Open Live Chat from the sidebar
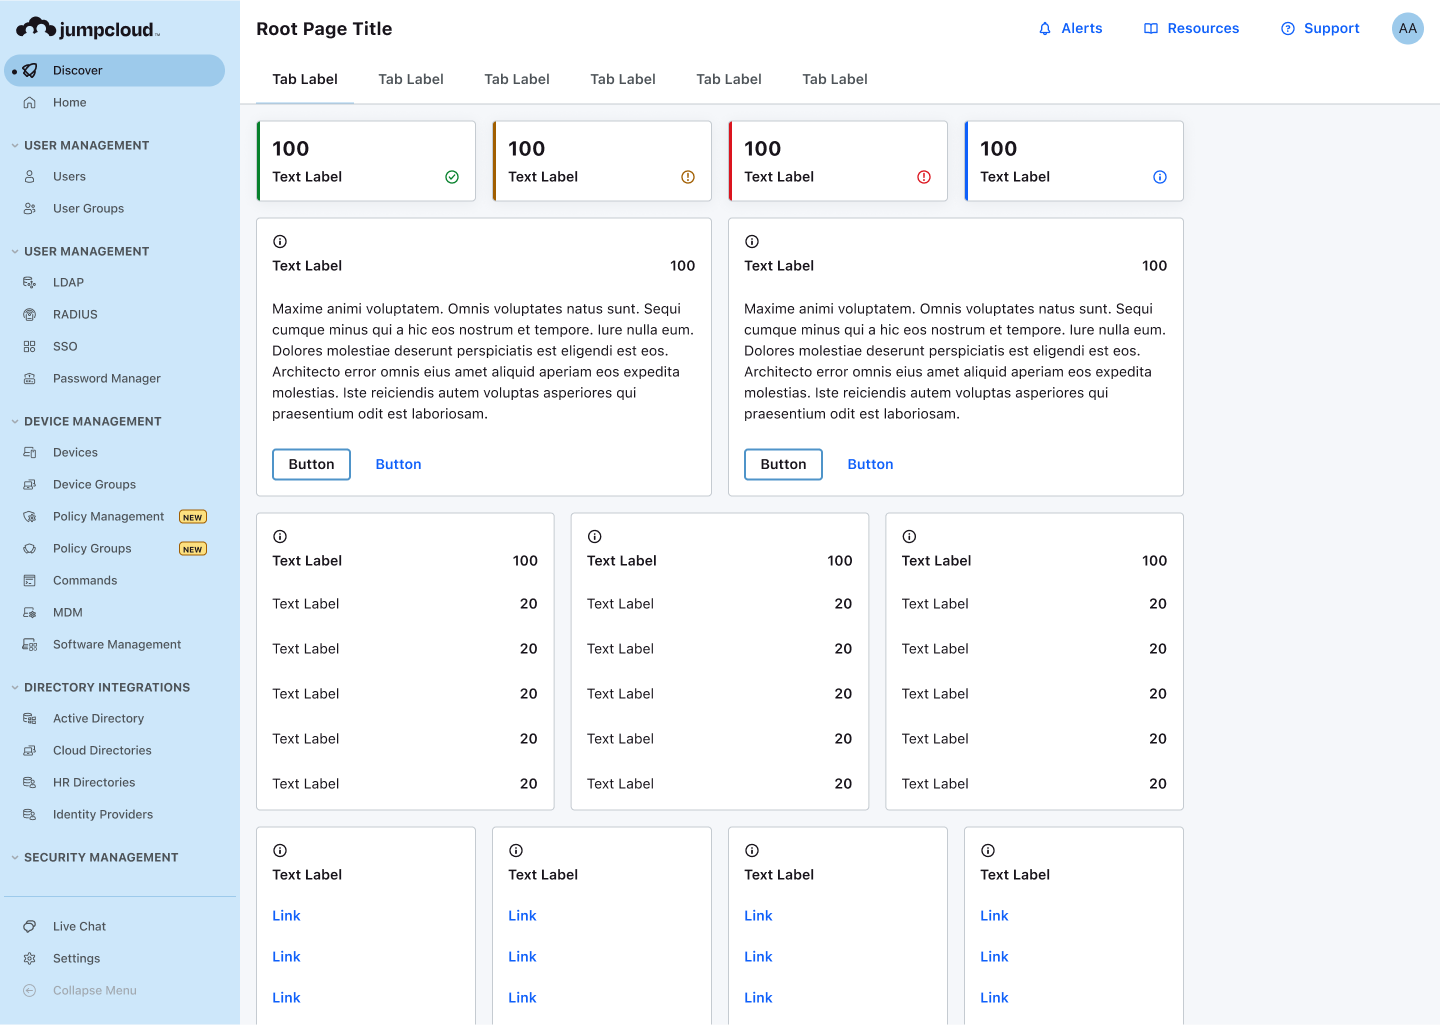1440x1025 pixels. pyautogui.click(x=79, y=926)
